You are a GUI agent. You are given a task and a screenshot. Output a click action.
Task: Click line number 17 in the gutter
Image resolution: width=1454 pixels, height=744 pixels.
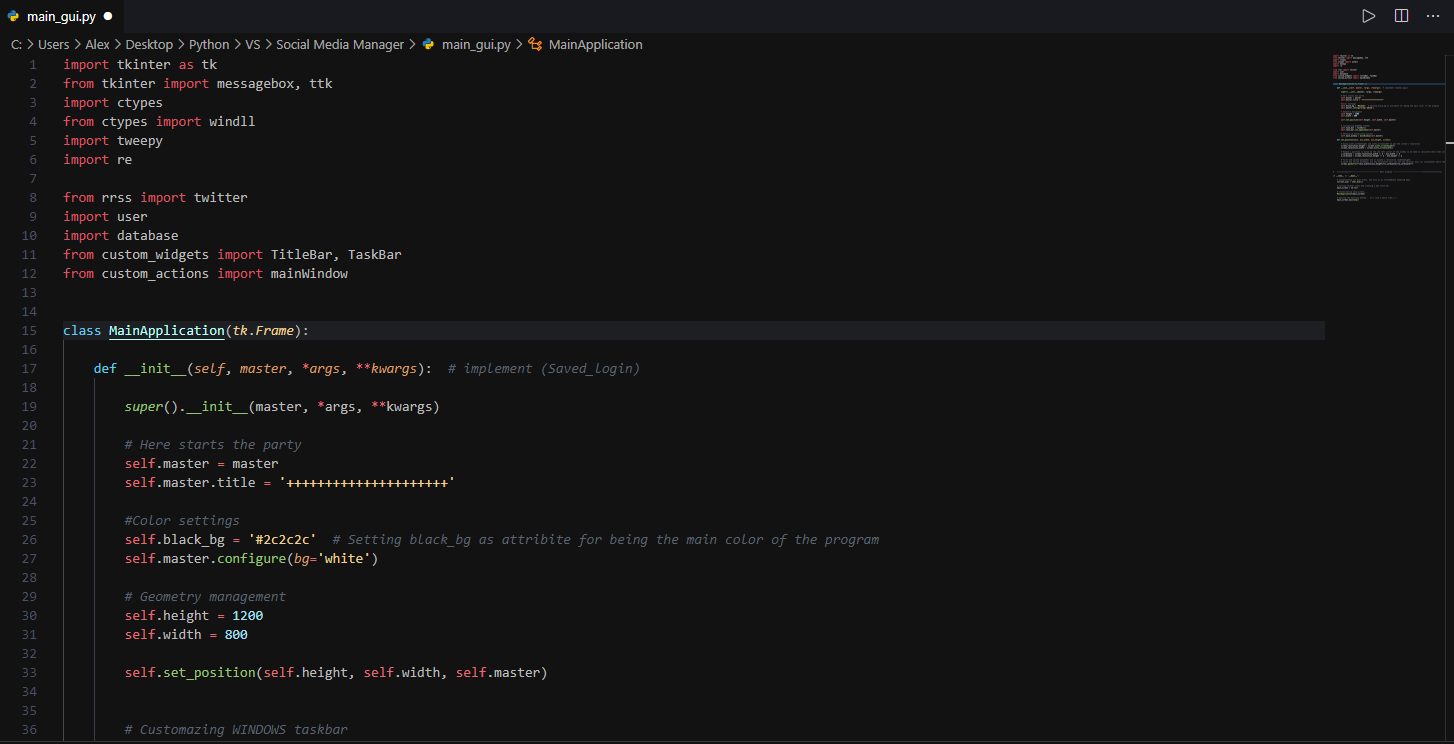[x=29, y=369]
